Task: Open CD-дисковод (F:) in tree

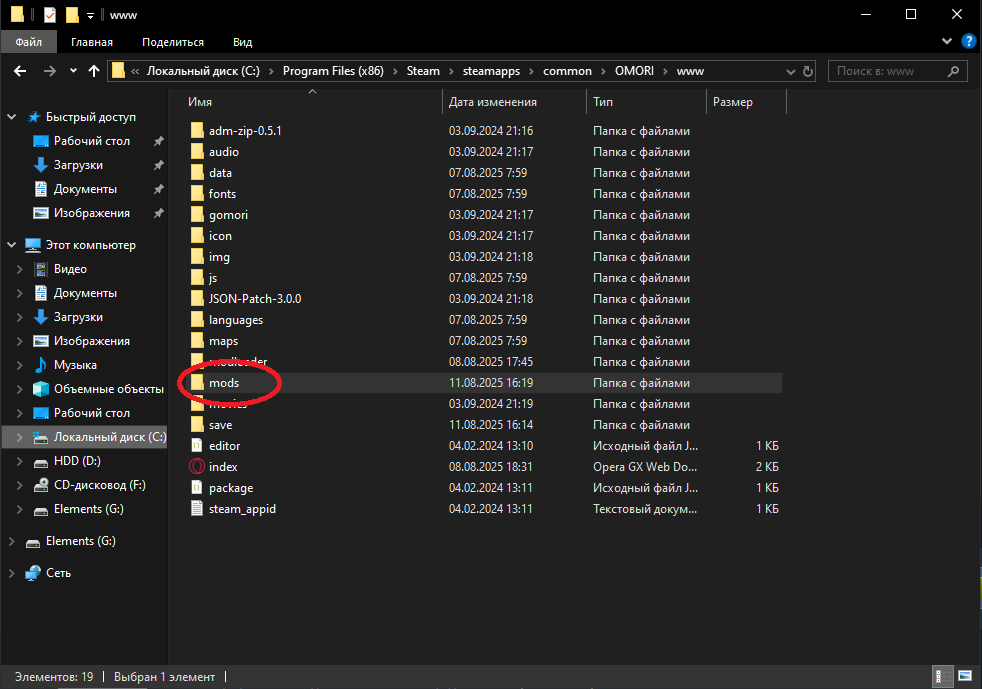Action: [x=99, y=485]
